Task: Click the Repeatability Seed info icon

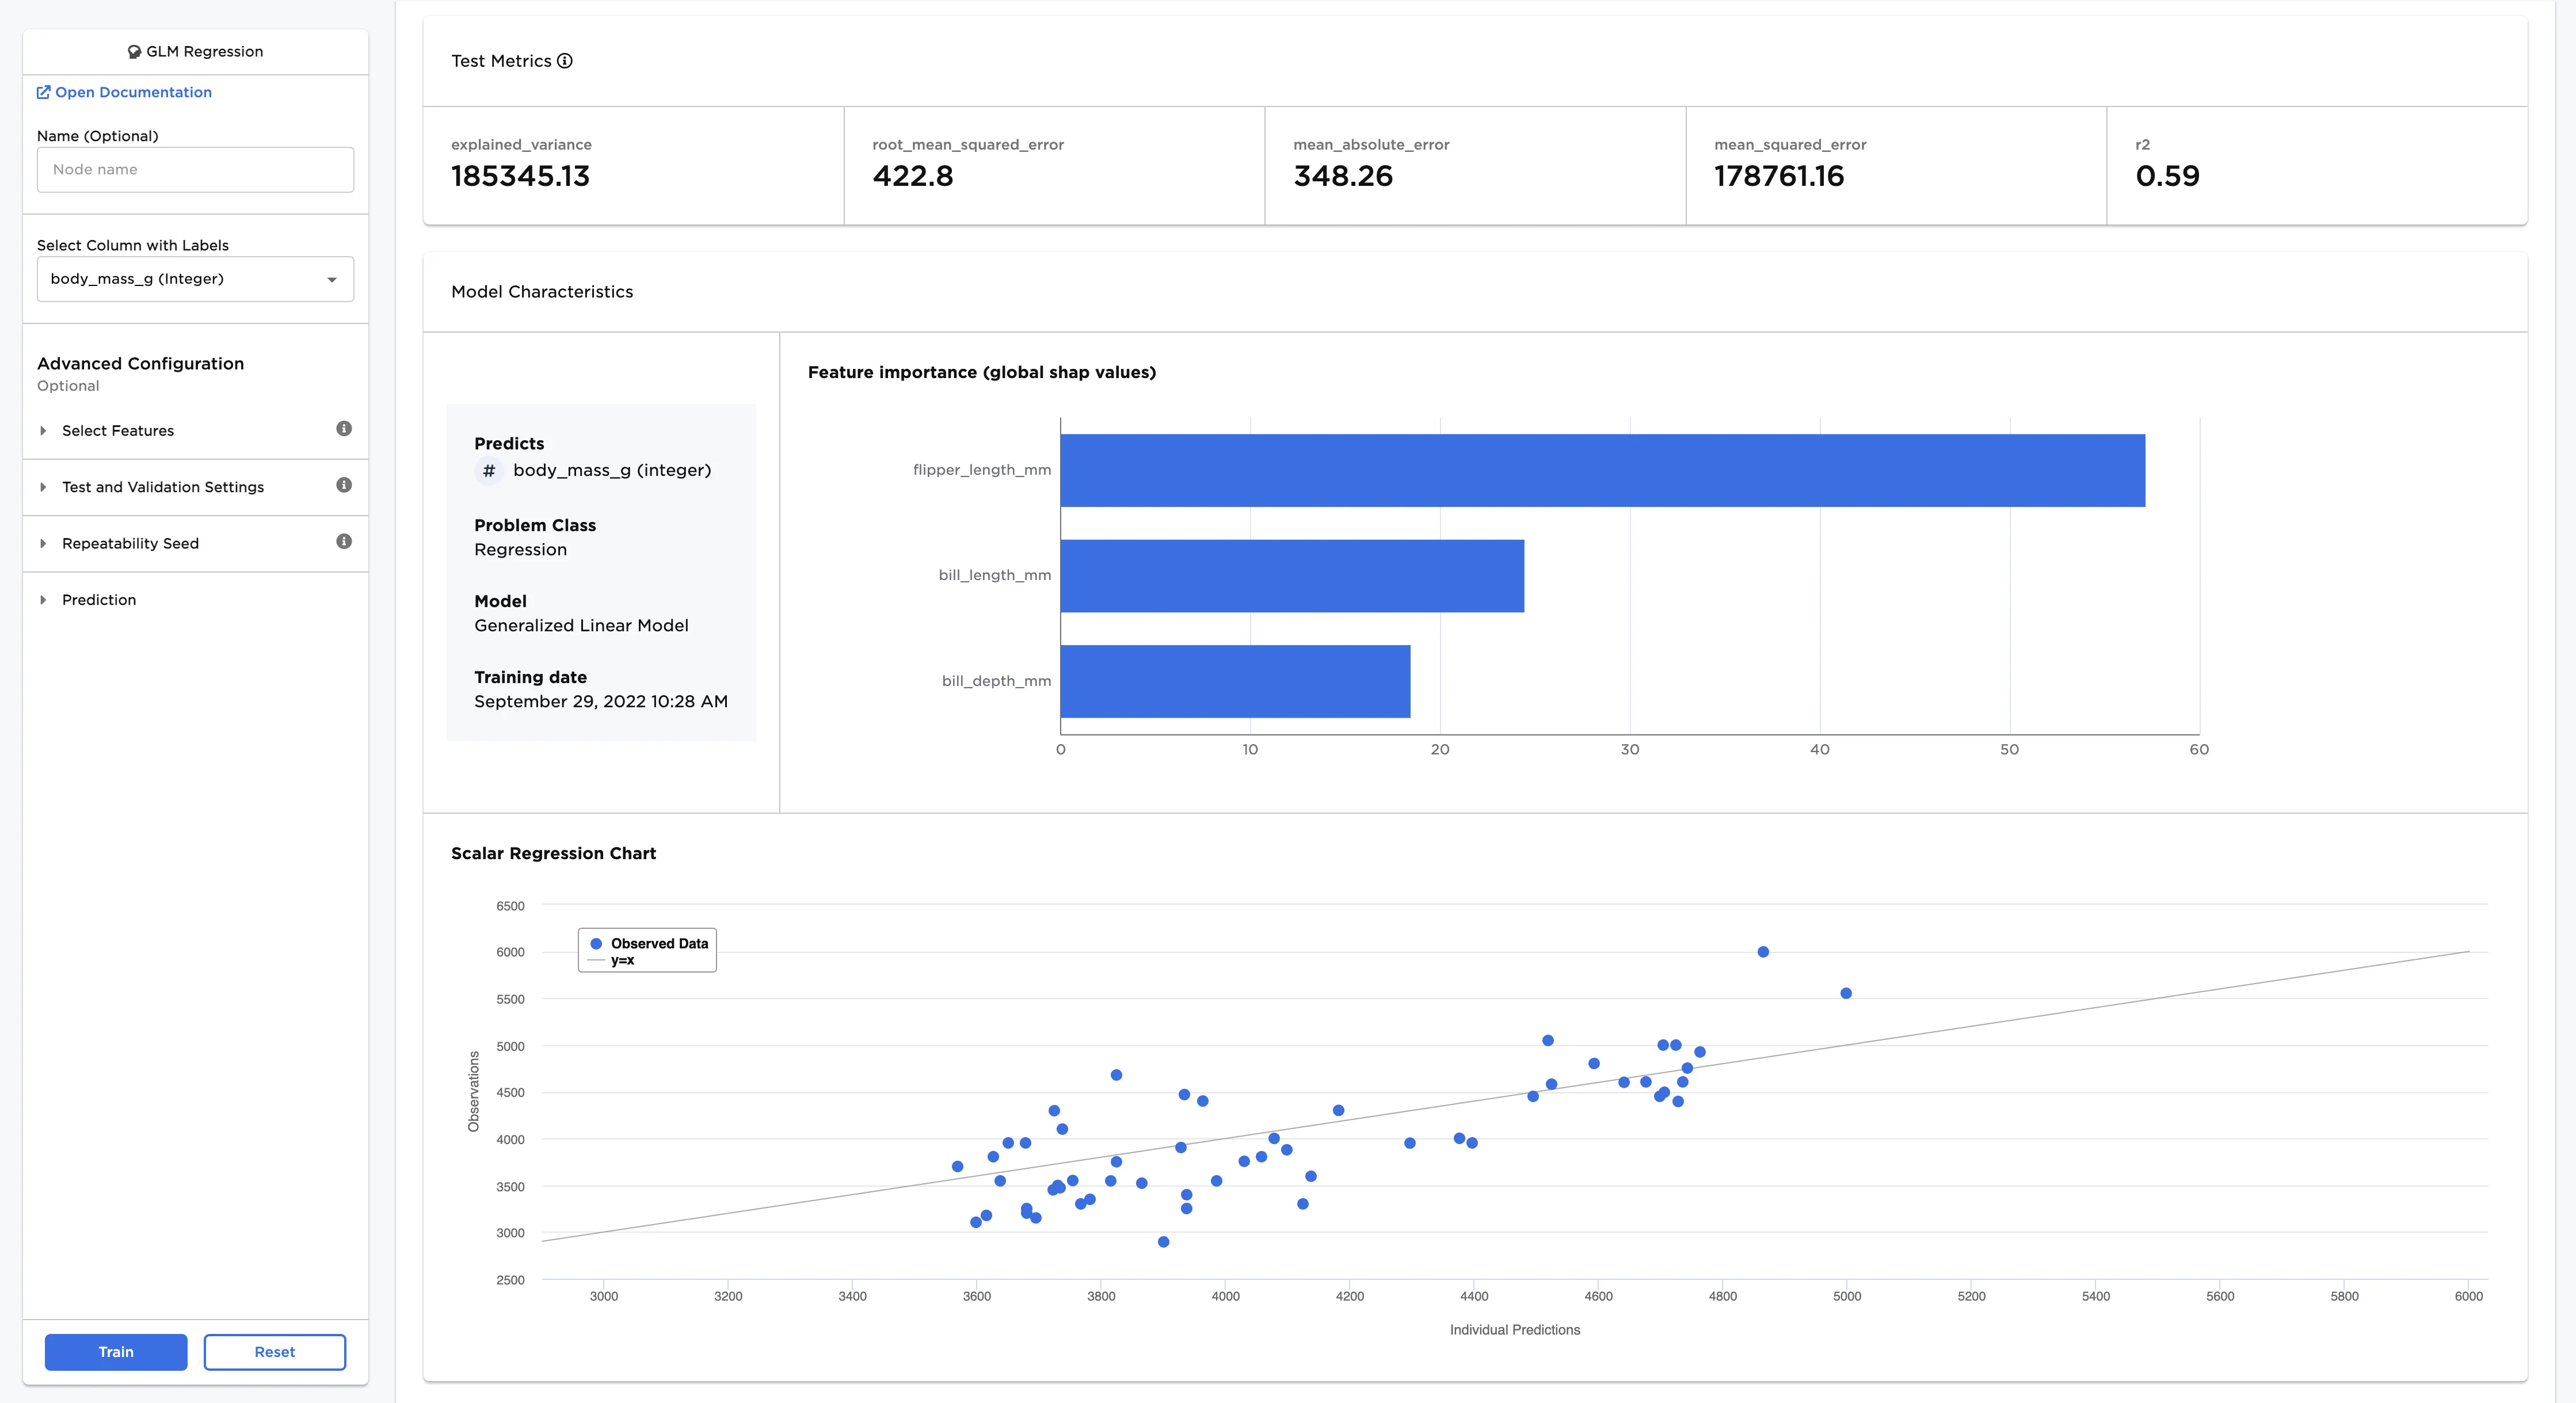Action: pyautogui.click(x=344, y=541)
